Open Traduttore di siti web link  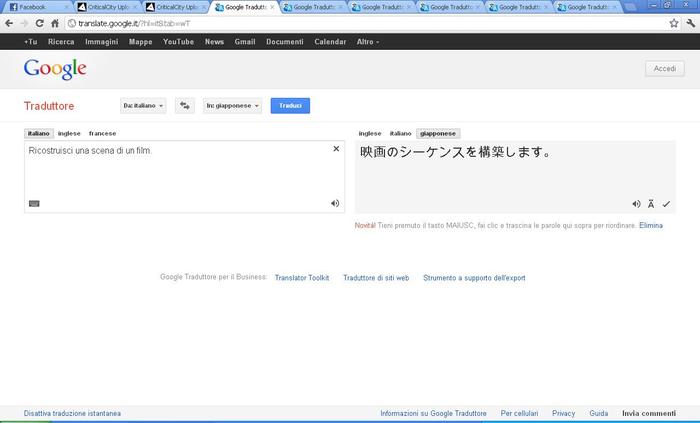coord(376,278)
